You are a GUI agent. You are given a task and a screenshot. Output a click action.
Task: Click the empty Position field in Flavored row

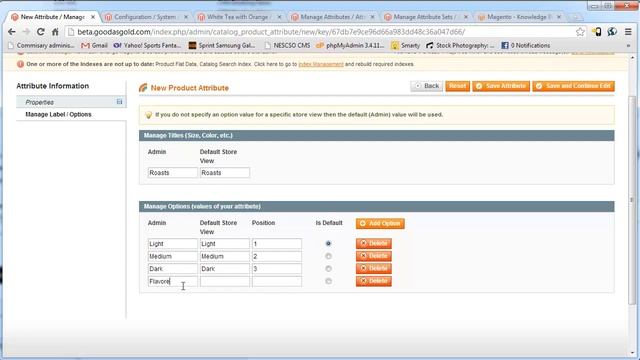(x=277, y=281)
